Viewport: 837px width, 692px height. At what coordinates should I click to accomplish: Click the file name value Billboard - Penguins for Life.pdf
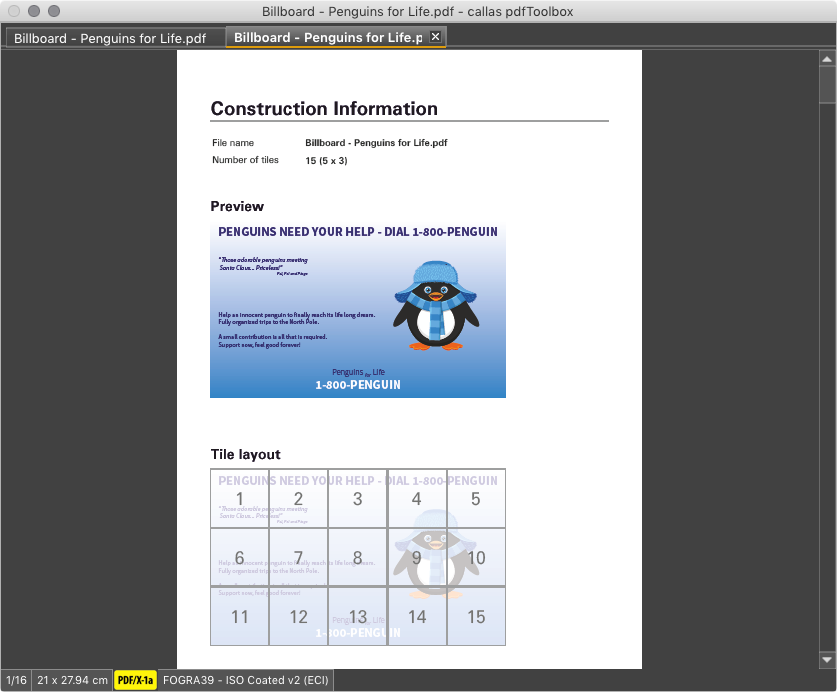tap(376, 143)
